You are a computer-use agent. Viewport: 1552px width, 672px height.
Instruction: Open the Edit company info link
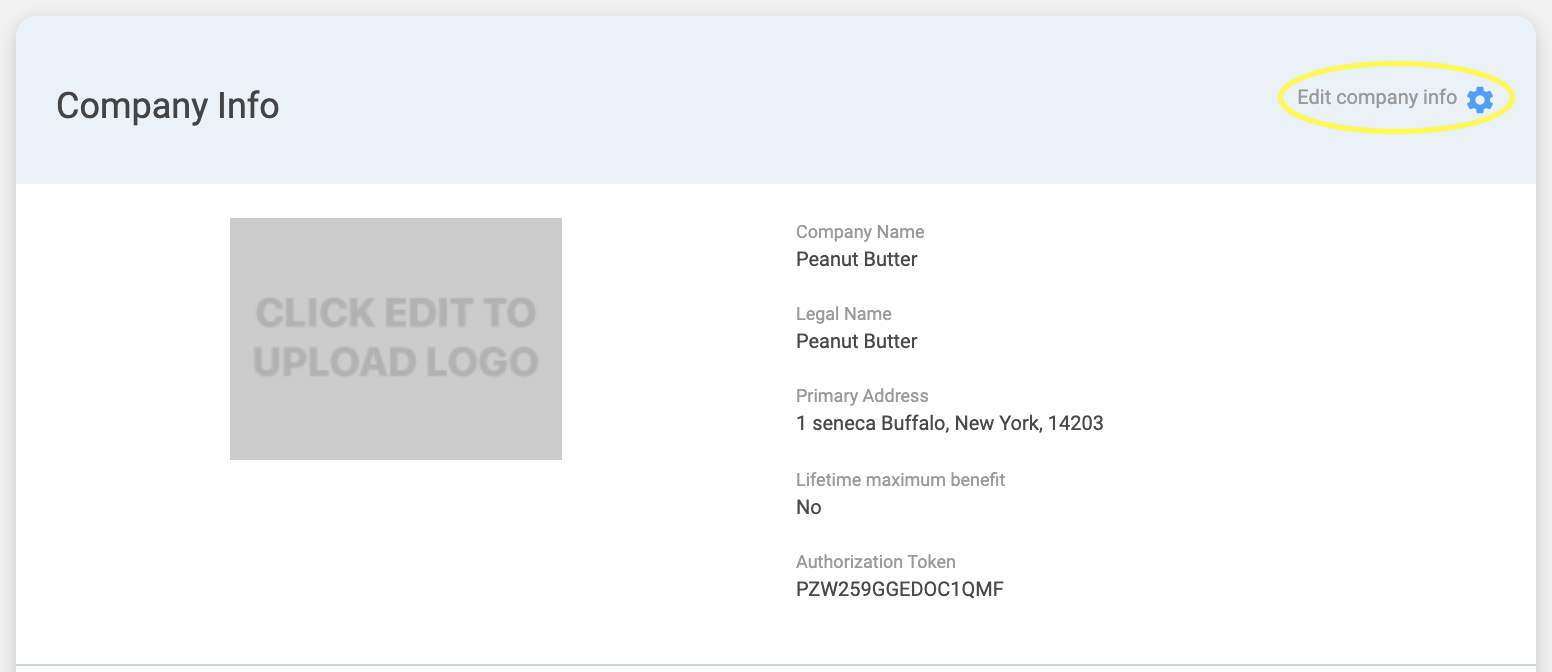1376,98
